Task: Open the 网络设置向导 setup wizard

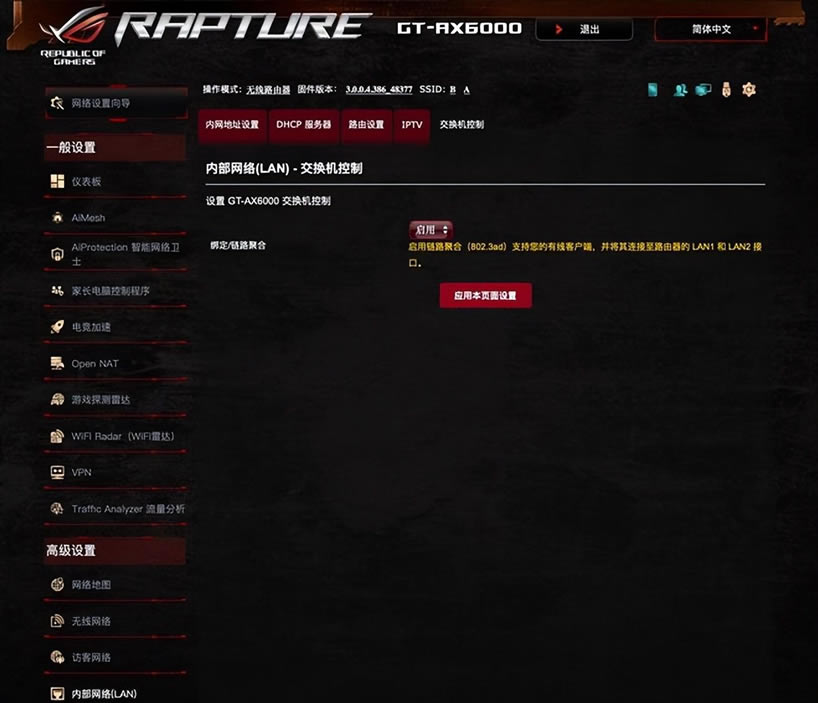Action: pyautogui.click(x=116, y=103)
